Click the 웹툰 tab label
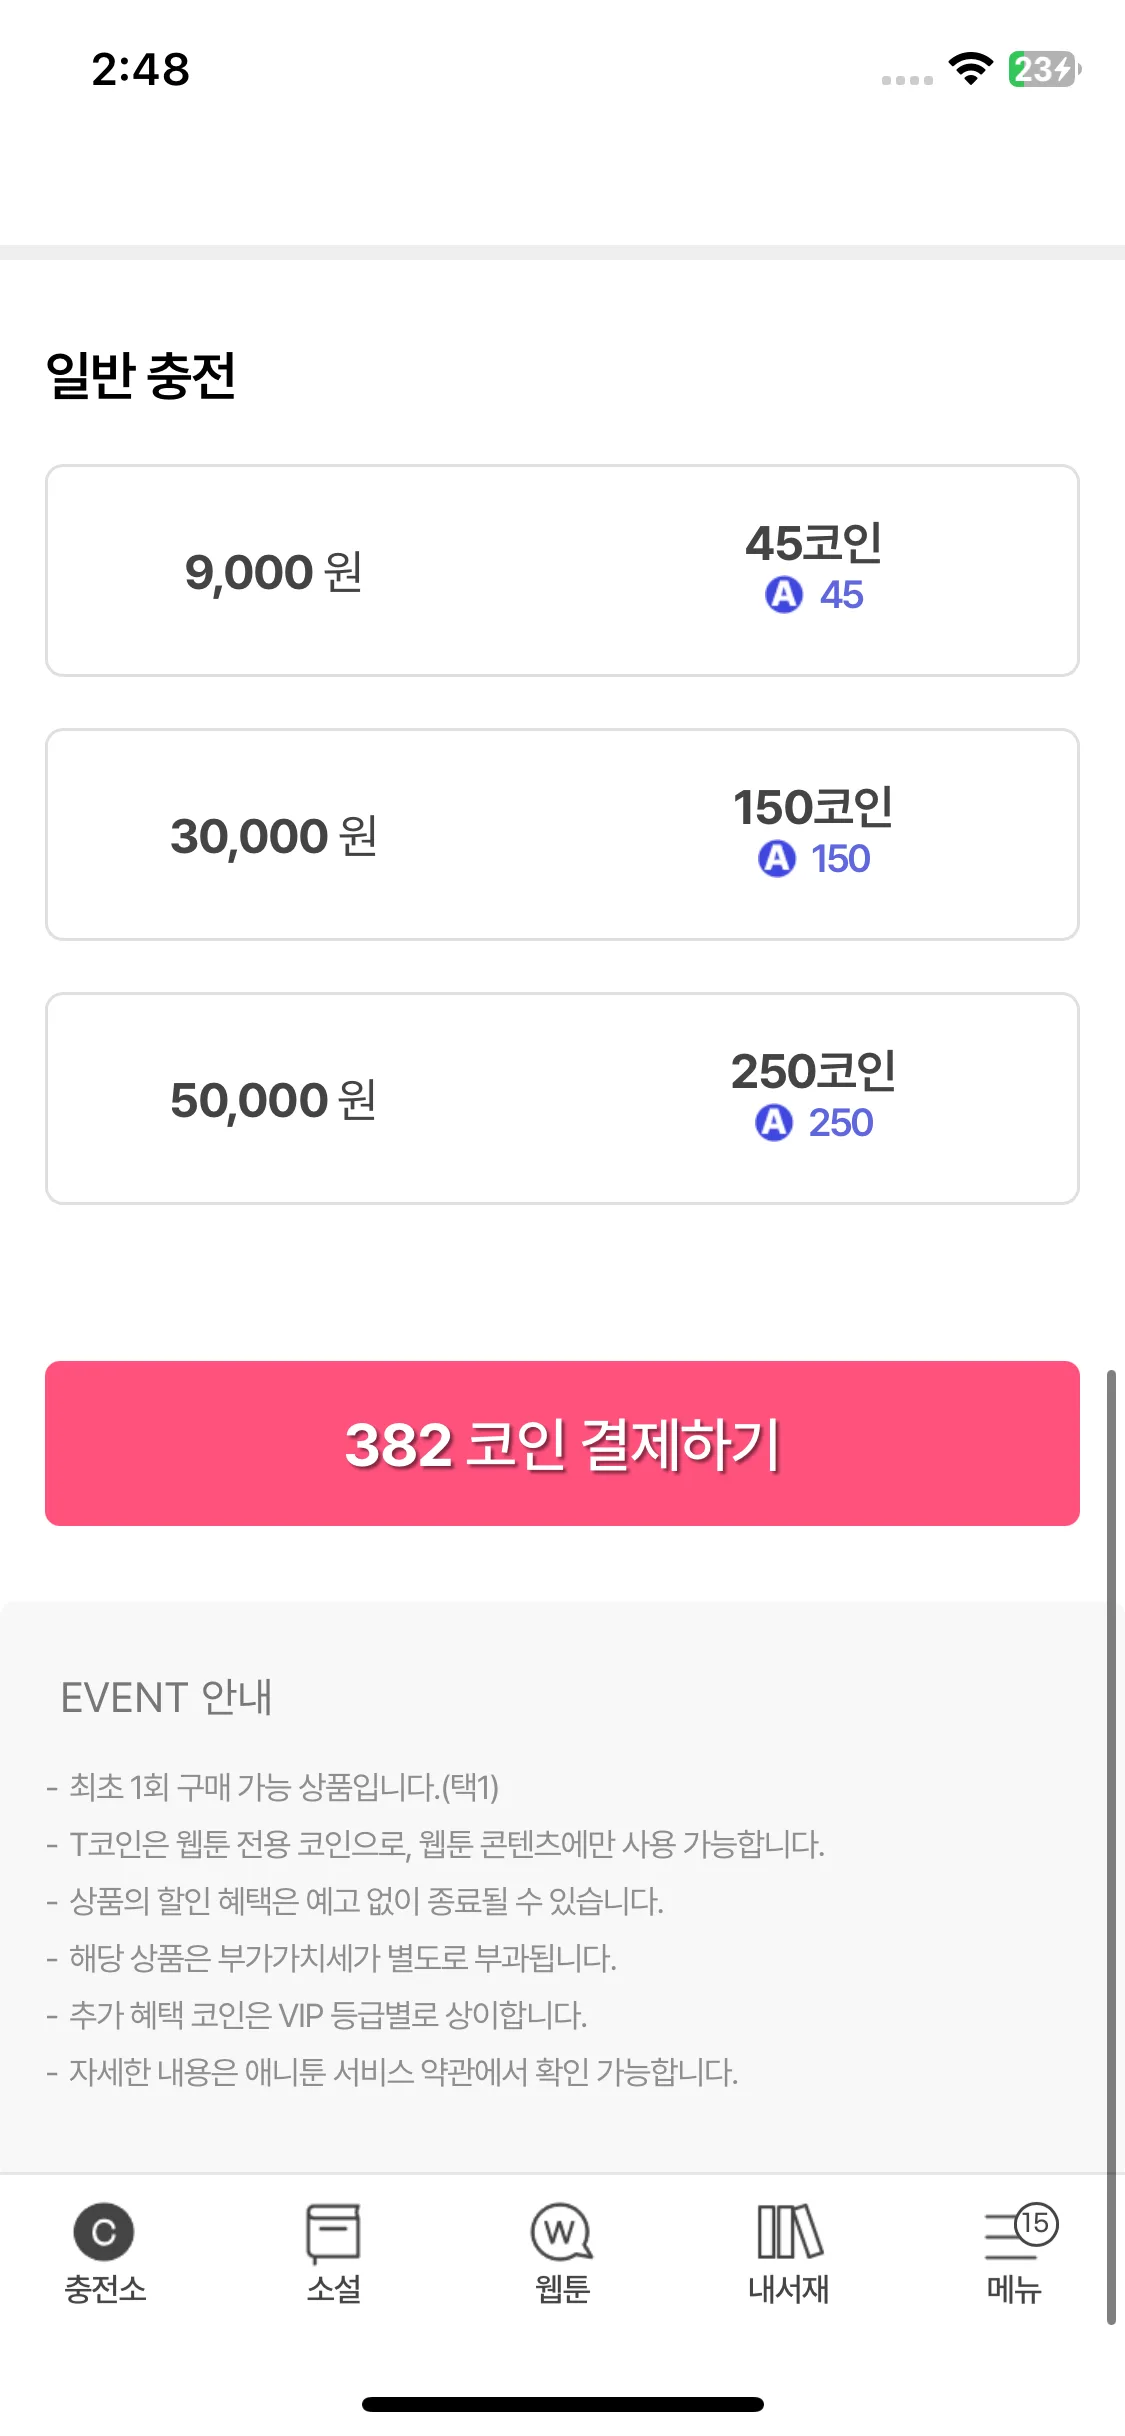The image size is (1125, 2436). coord(562,2288)
